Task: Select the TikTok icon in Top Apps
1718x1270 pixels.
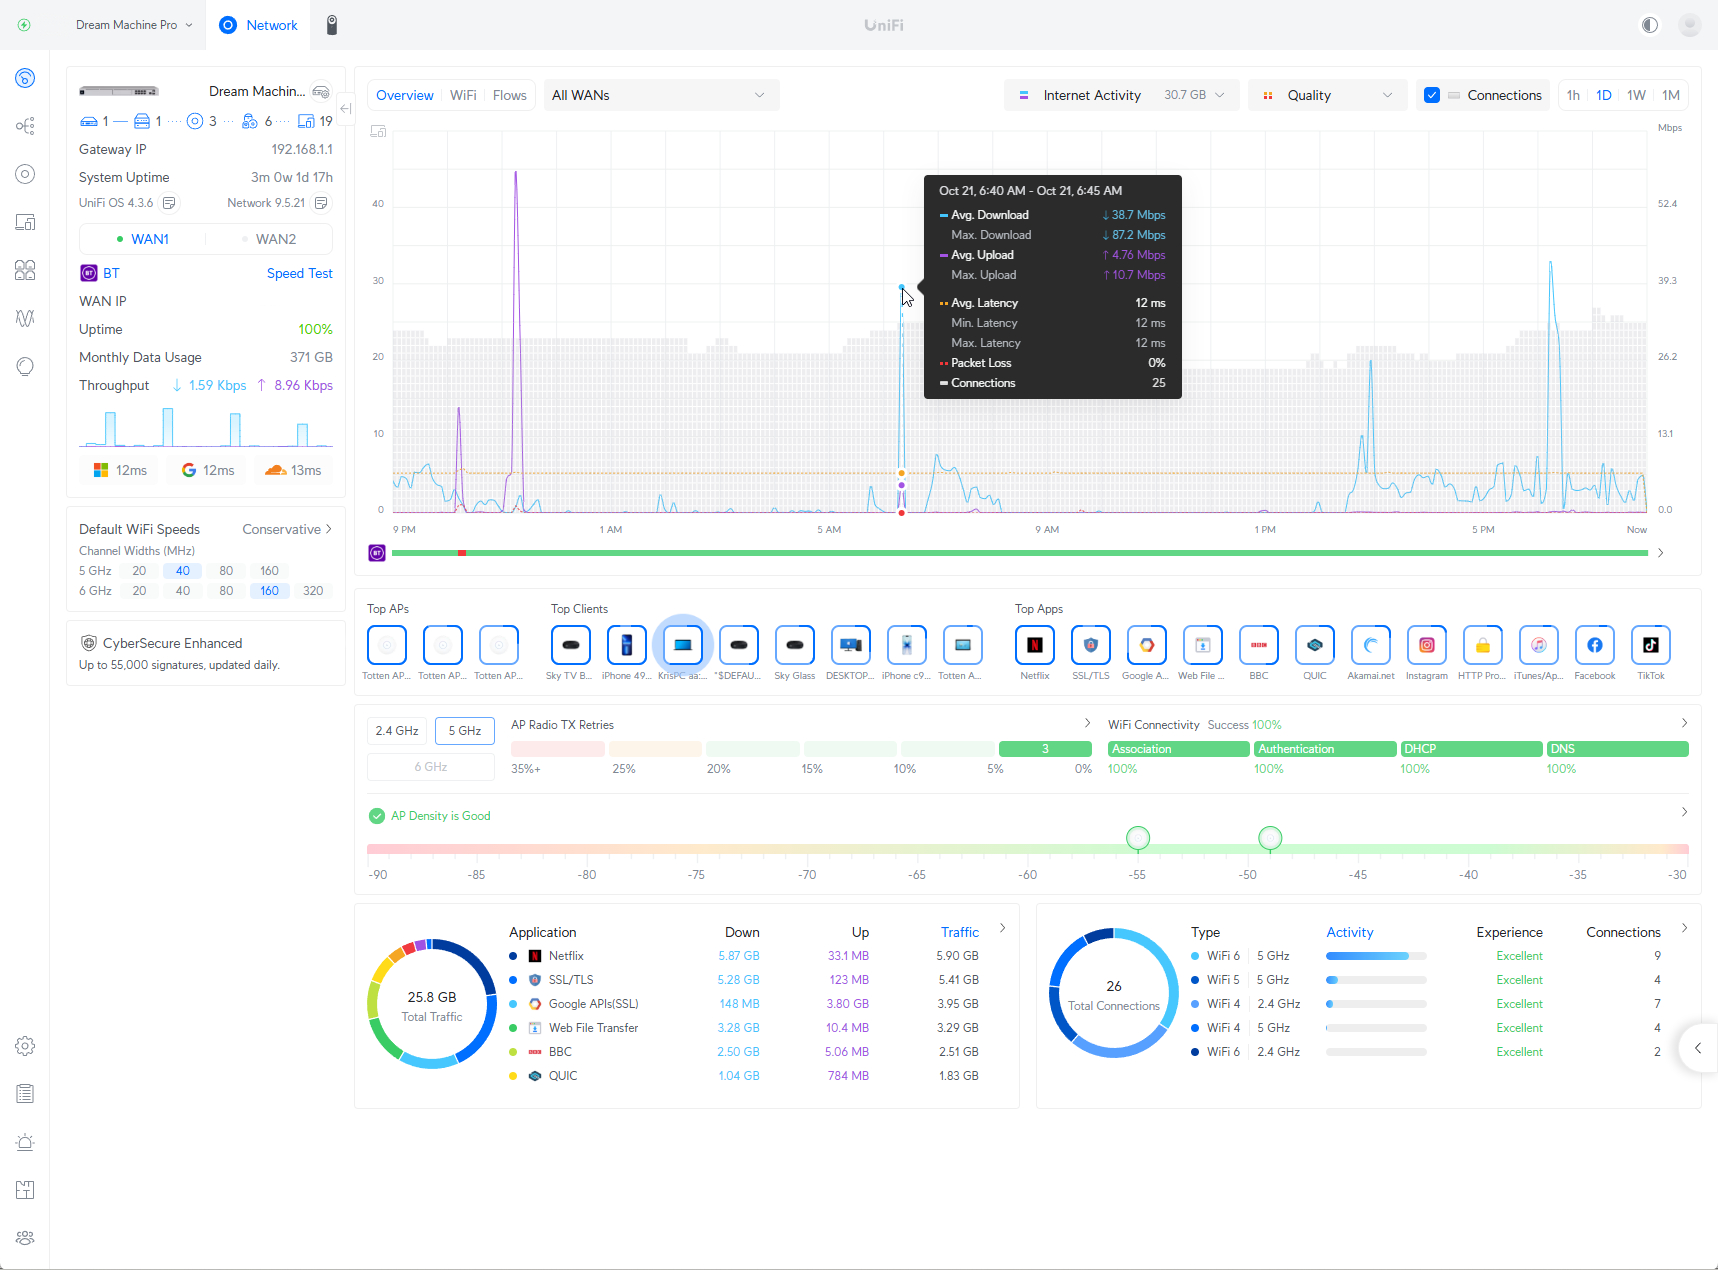Action: tap(1650, 645)
